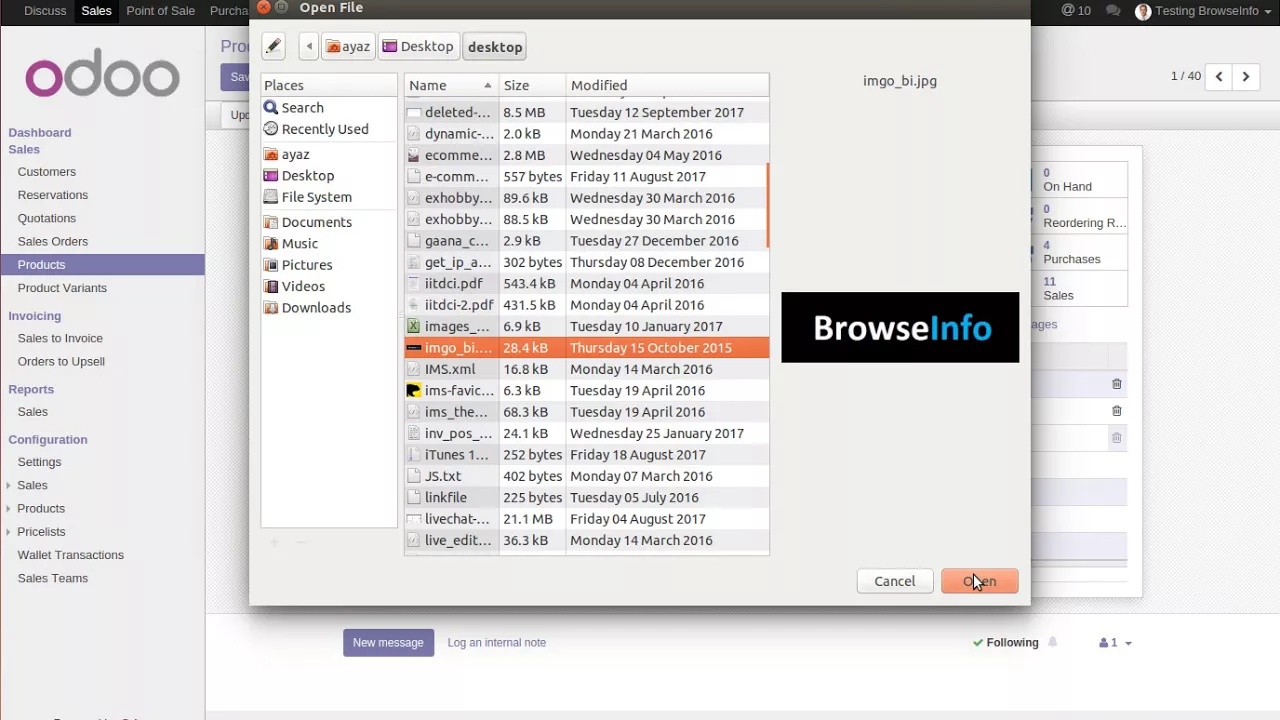The image size is (1280, 720).
Task: Click the BrowseInfo preview image
Action: tap(900, 327)
